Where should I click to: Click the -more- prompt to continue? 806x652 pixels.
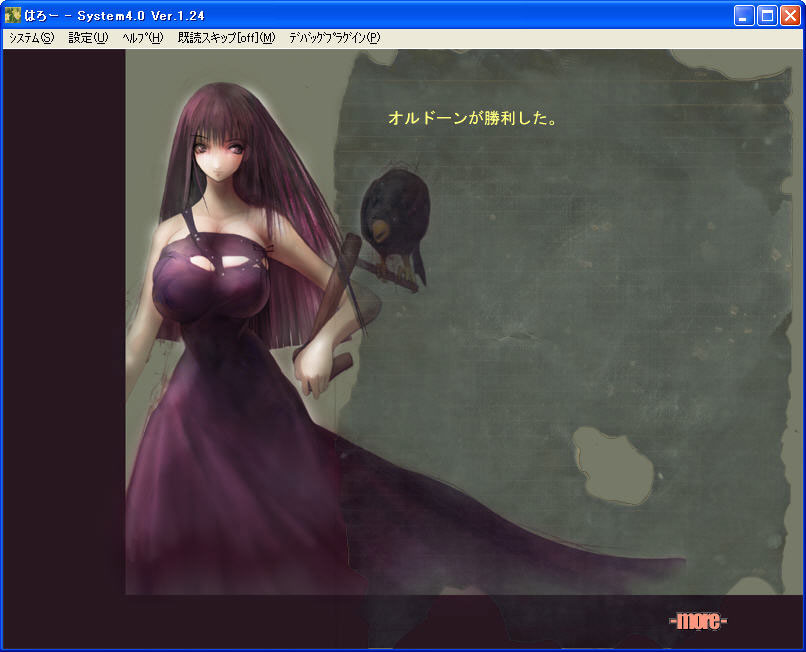pyautogui.click(x=698, y=621)
